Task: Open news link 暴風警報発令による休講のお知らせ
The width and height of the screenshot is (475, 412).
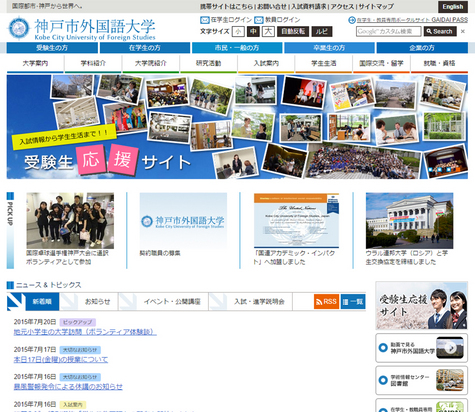Action: click(x=68, y=387)
